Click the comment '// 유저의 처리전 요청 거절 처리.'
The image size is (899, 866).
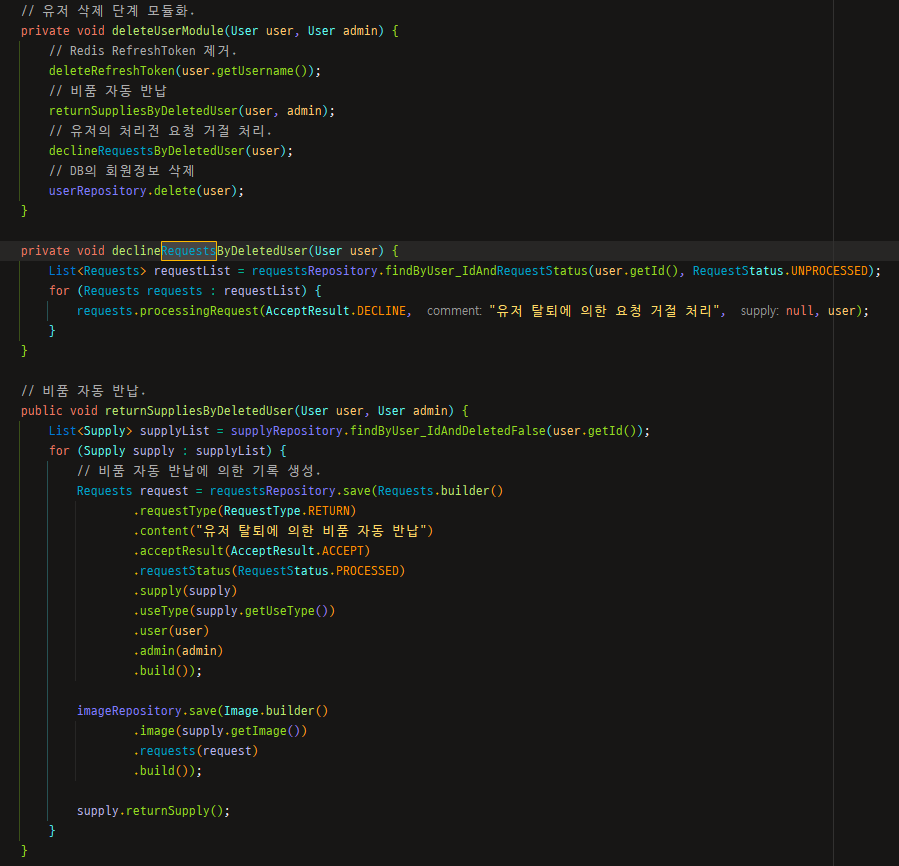click(x=160, y=131)
